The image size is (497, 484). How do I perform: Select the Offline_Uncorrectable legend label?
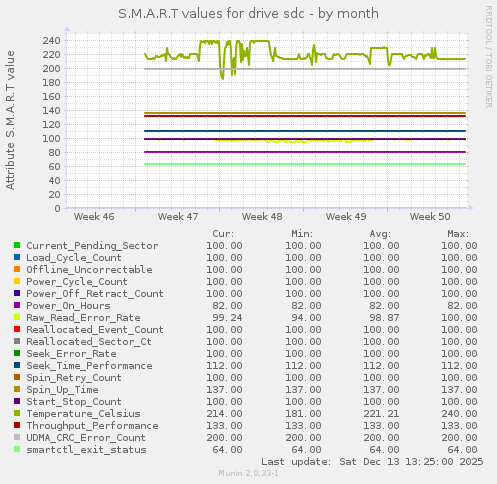(89, 270)
